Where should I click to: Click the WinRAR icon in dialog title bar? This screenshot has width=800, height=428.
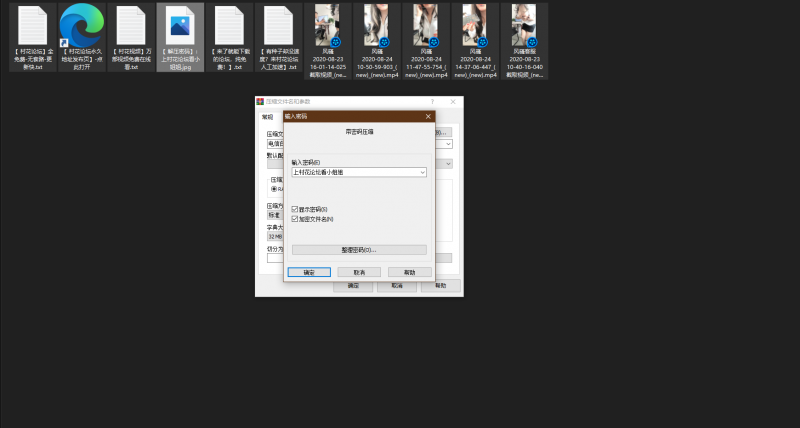coord(261,102)
